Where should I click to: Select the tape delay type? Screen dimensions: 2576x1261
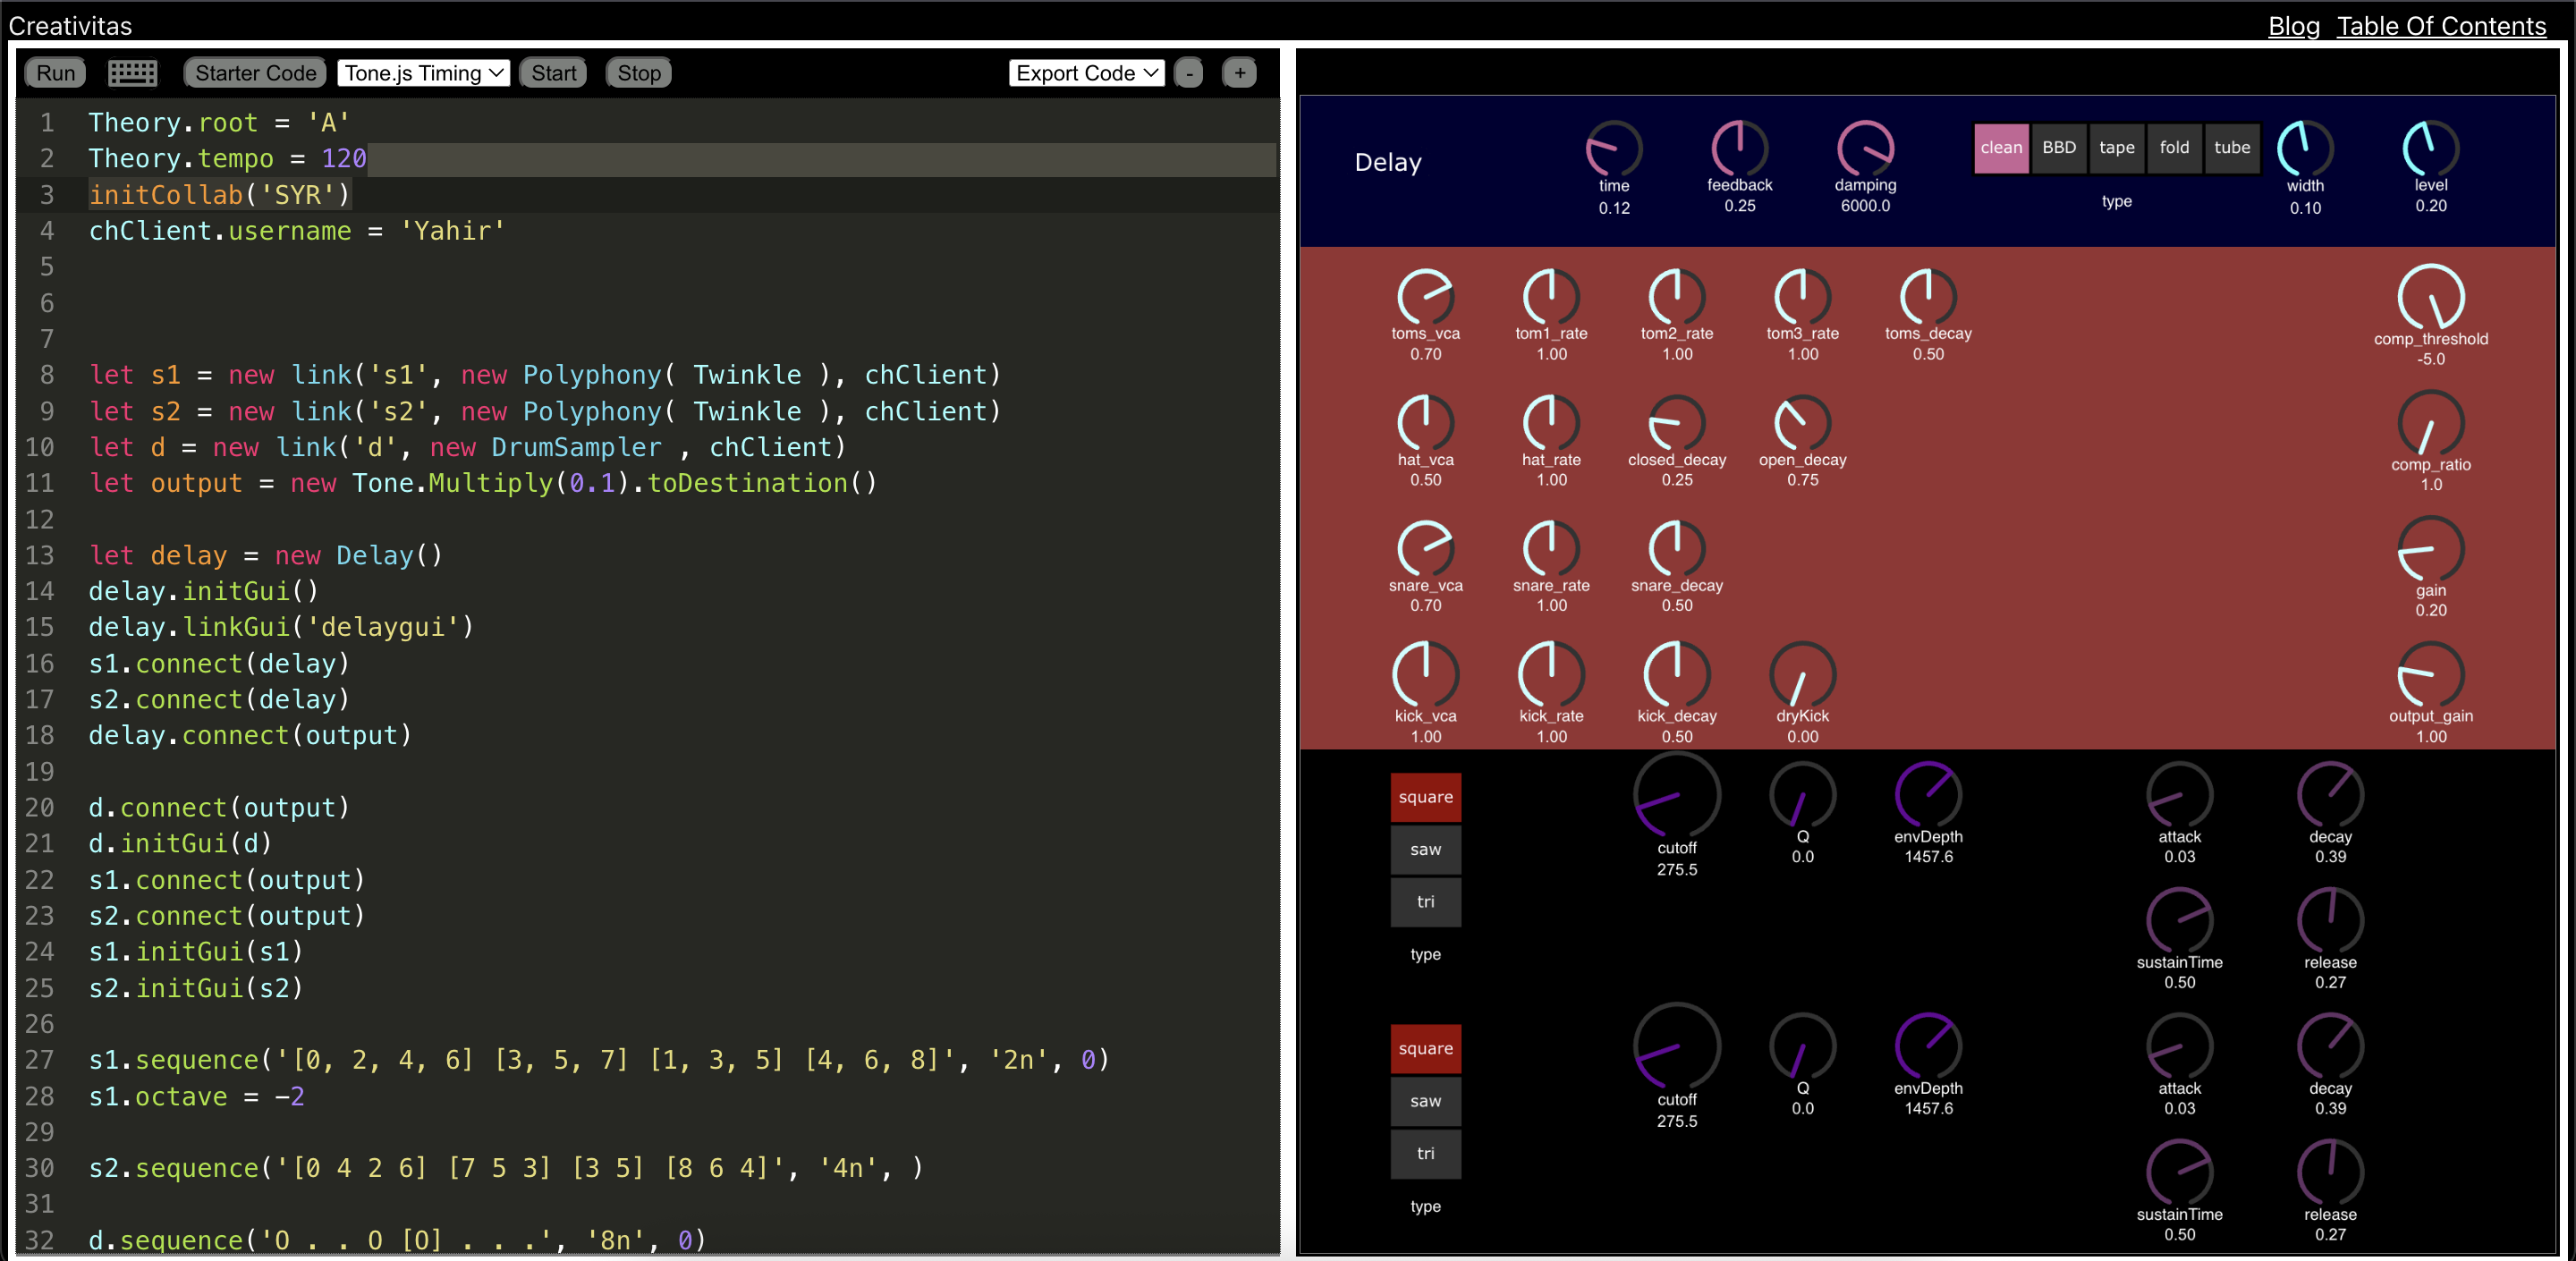(2116, 148)
